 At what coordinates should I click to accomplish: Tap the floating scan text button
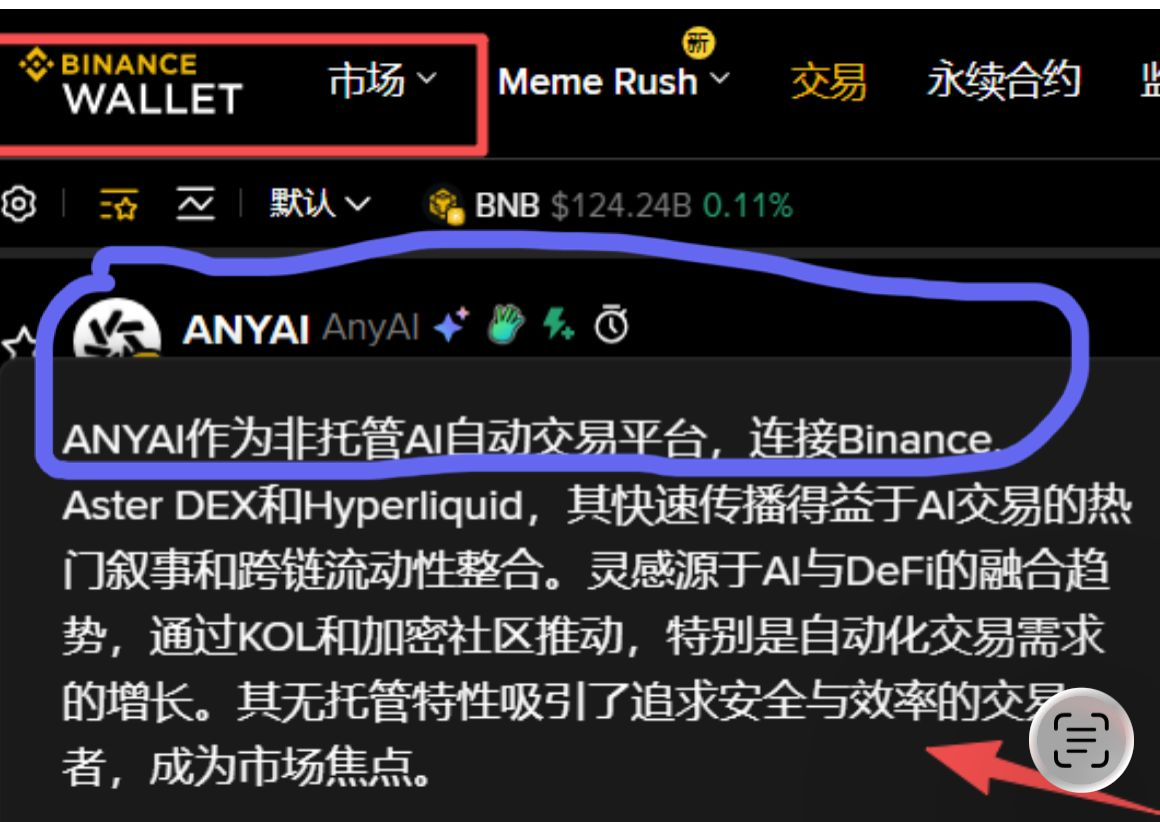coord(1081,740)
